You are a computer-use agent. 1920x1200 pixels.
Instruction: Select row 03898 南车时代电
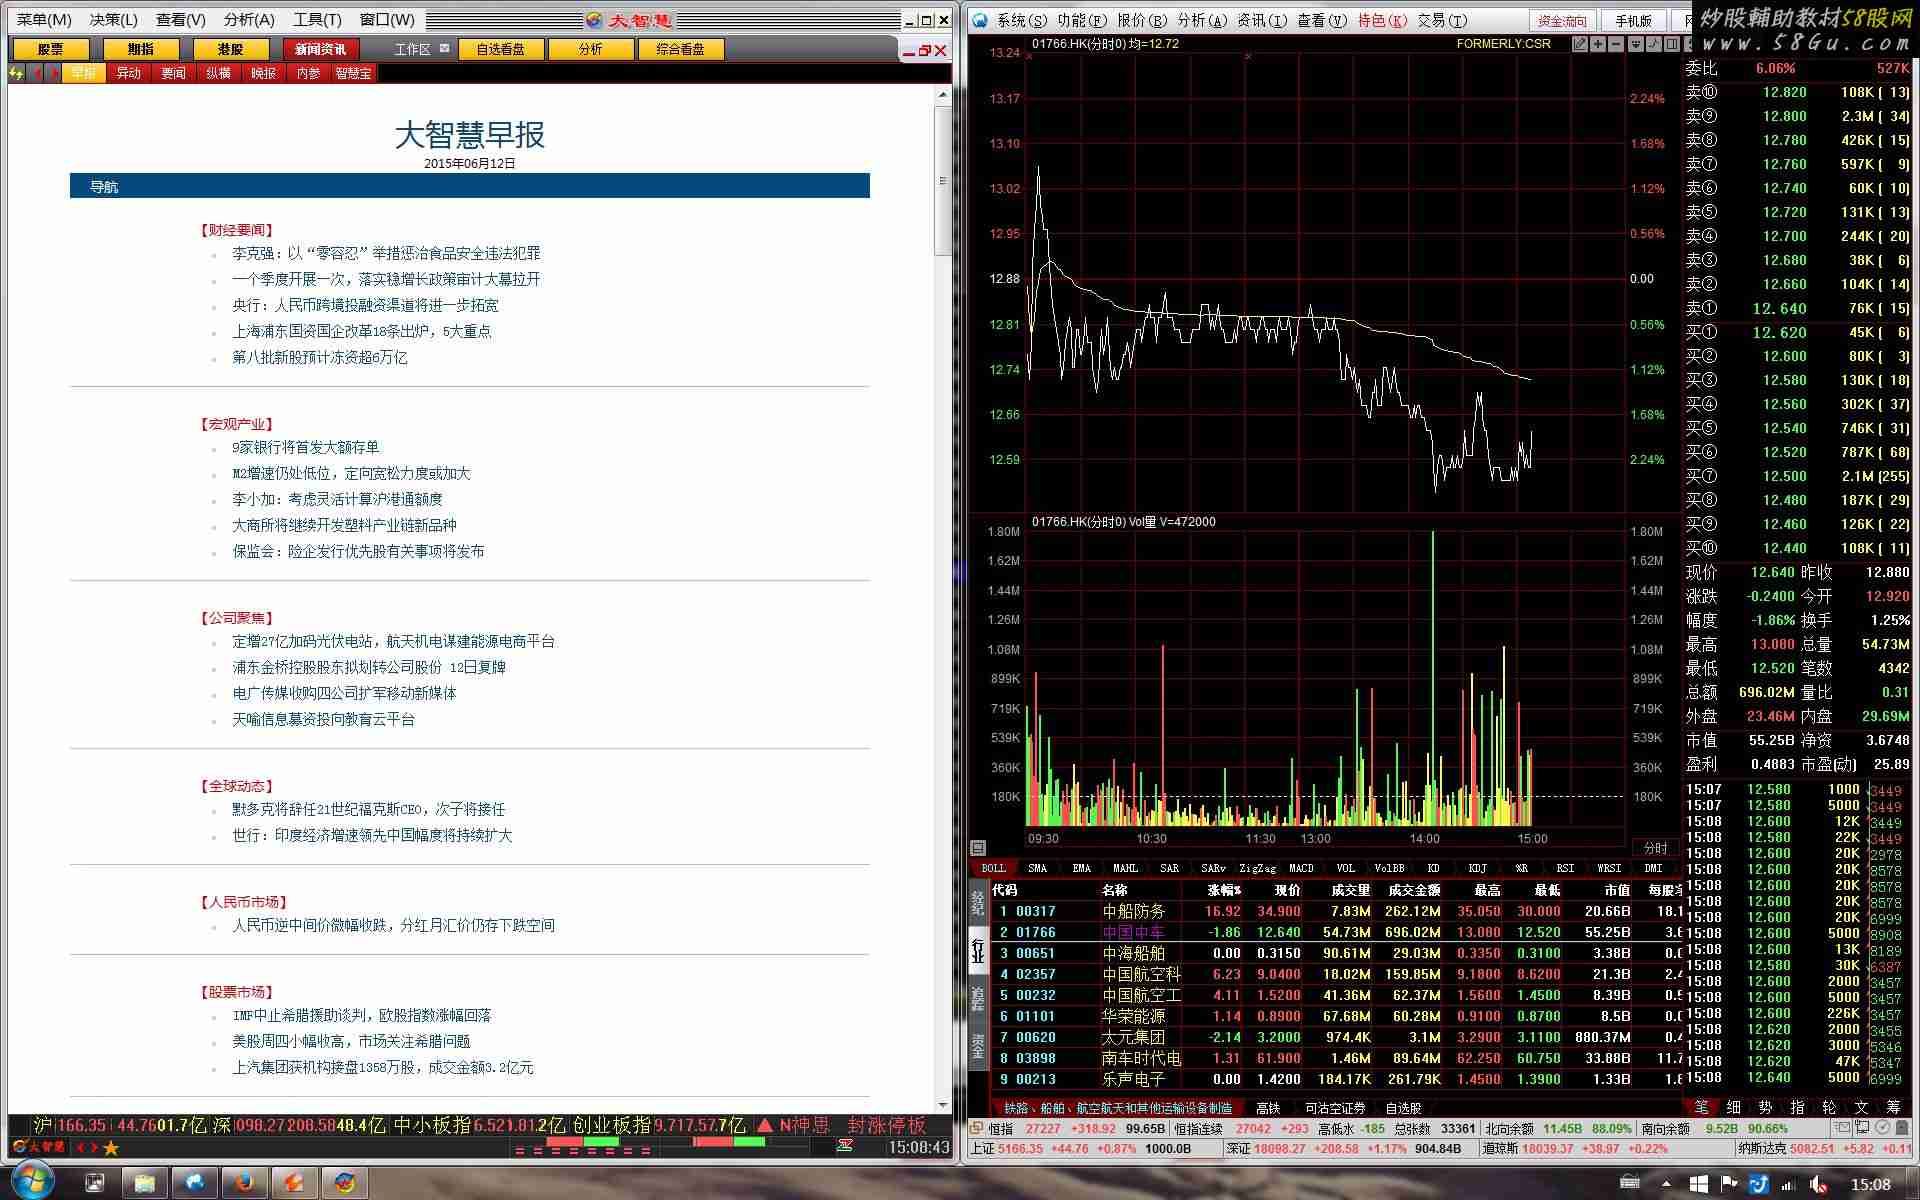(1336, 1058)
